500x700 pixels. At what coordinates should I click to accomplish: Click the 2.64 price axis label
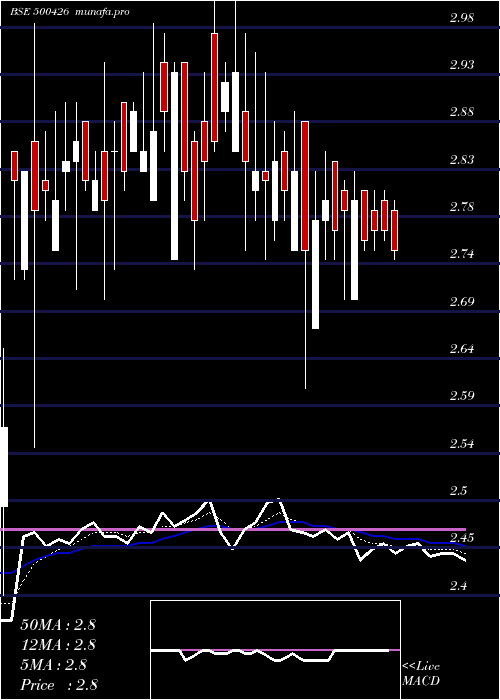[x=462, y=349]
